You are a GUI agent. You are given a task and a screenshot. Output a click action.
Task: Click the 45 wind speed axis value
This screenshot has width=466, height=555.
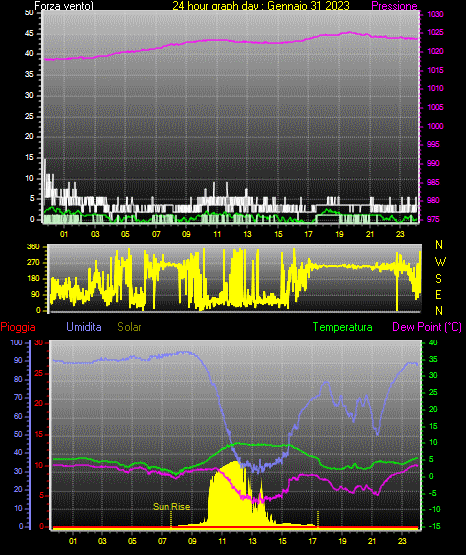29,34
